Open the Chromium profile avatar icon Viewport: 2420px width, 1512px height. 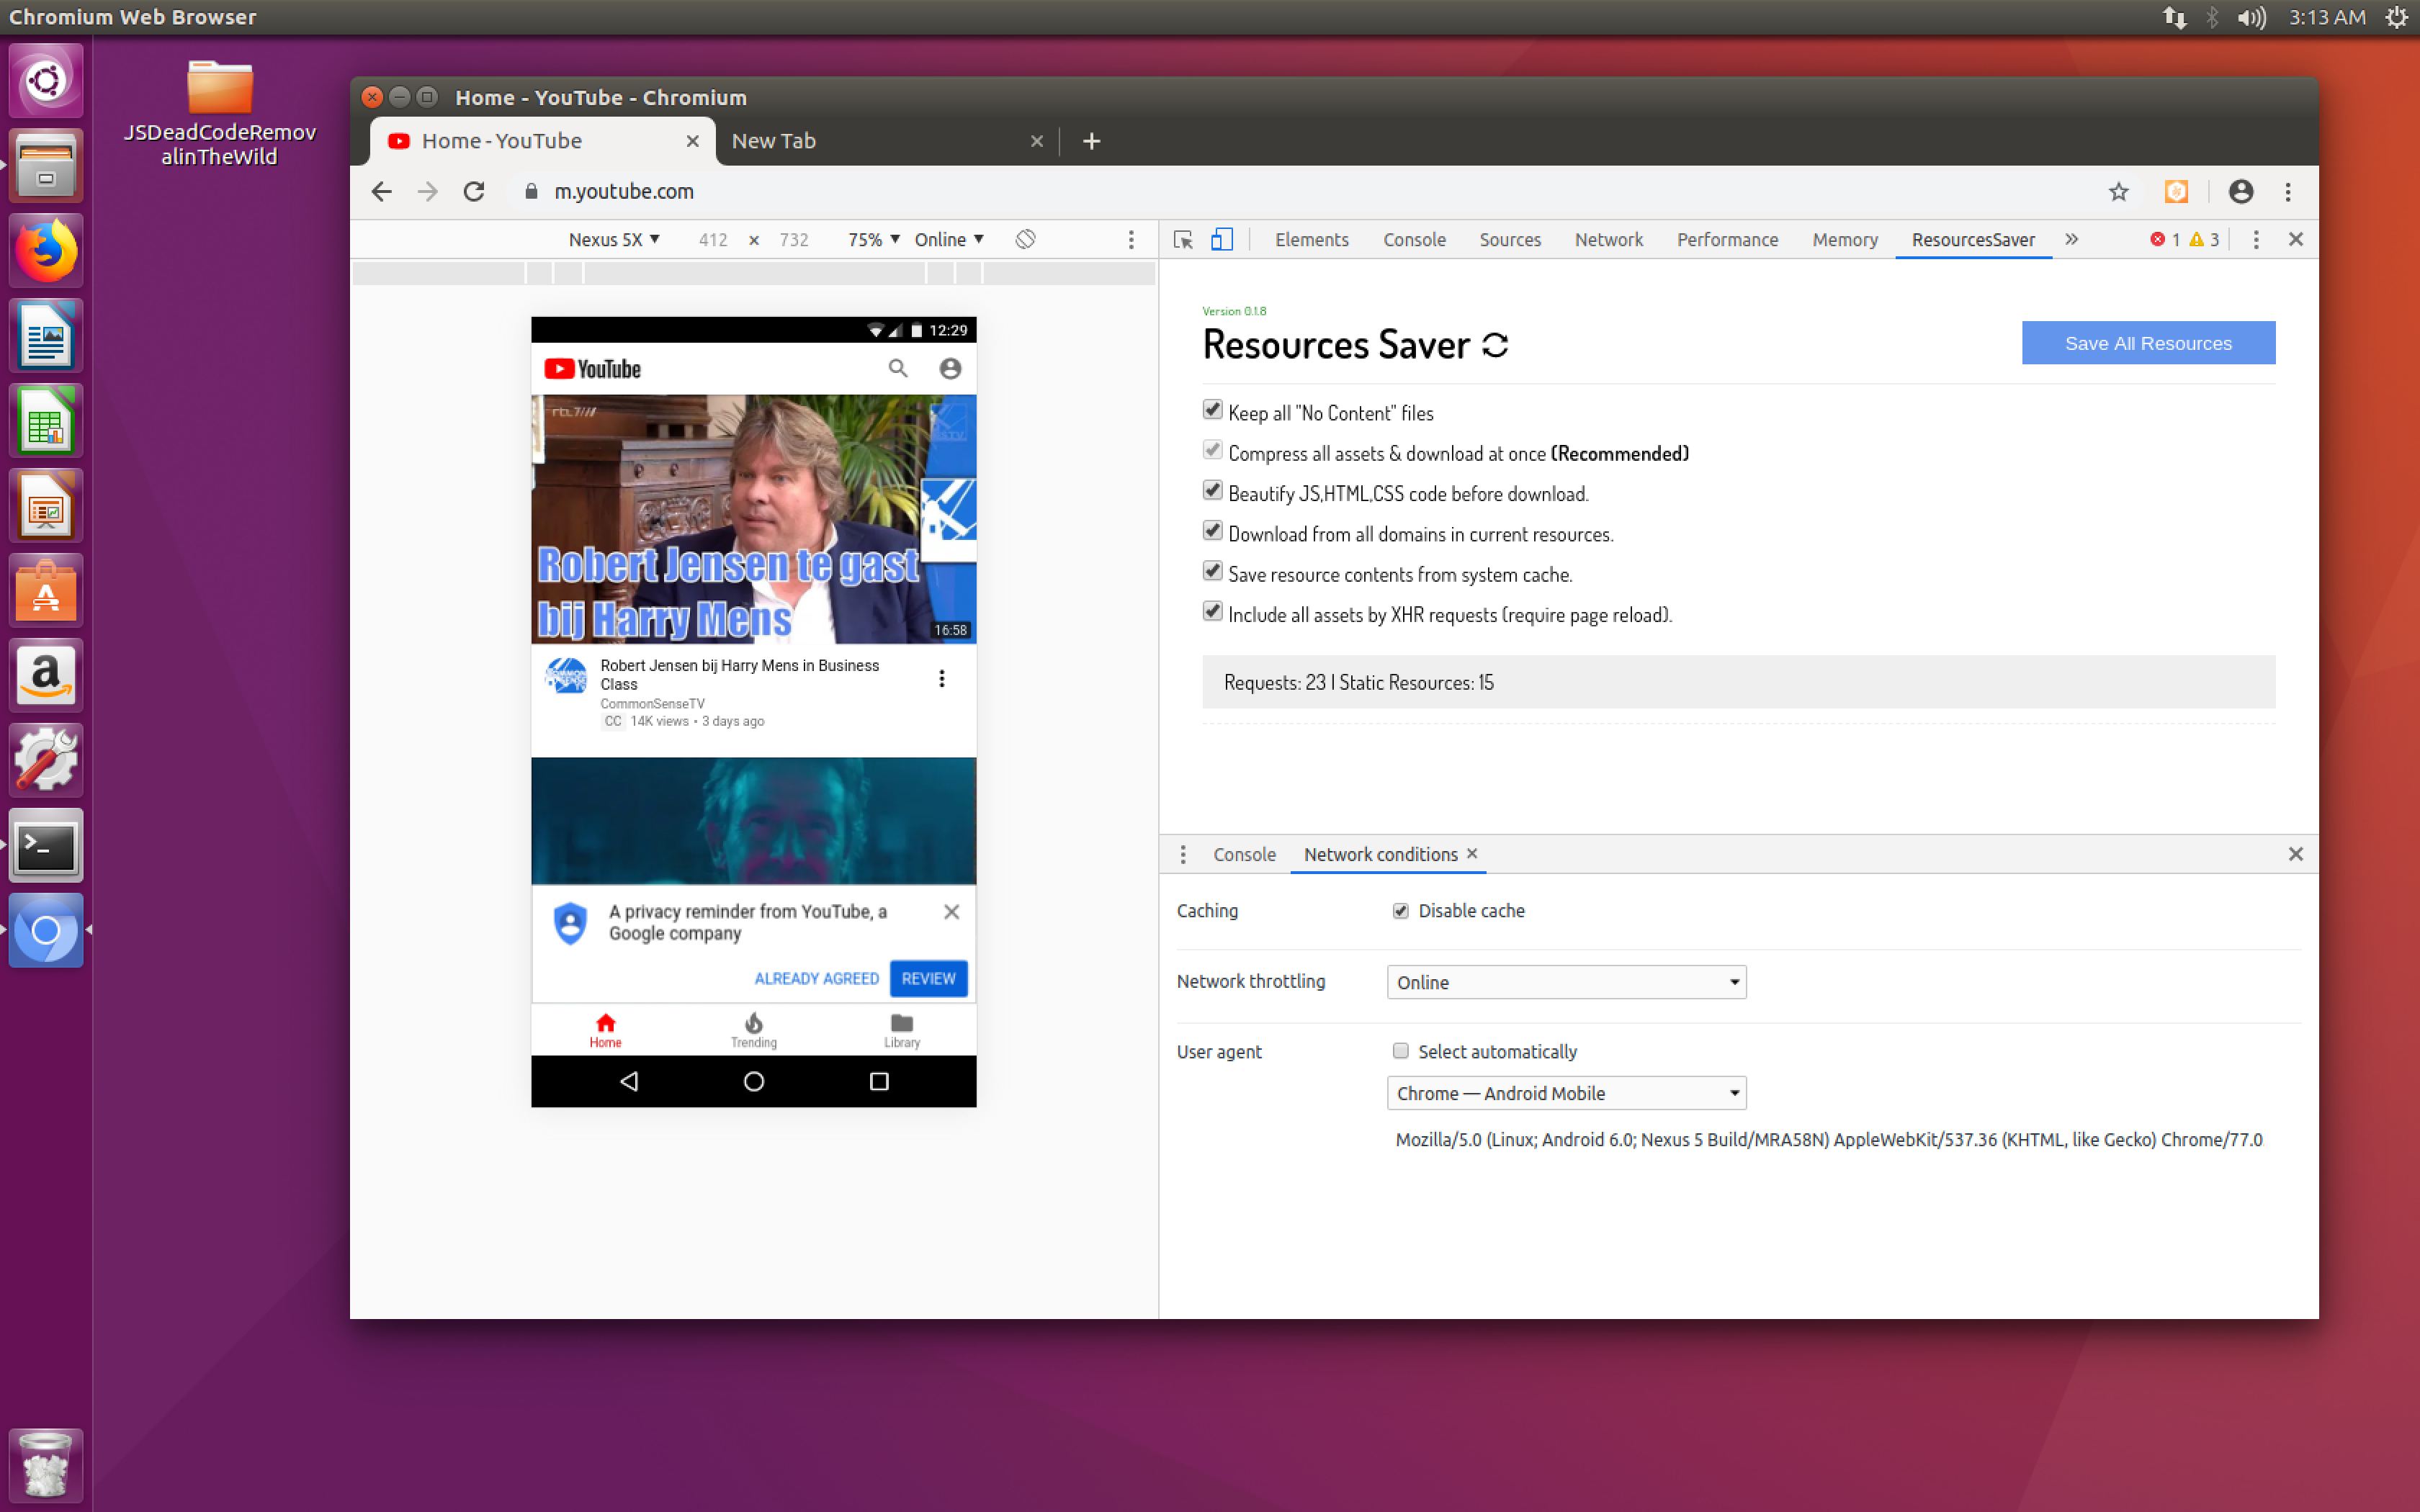coord(2240,191)
